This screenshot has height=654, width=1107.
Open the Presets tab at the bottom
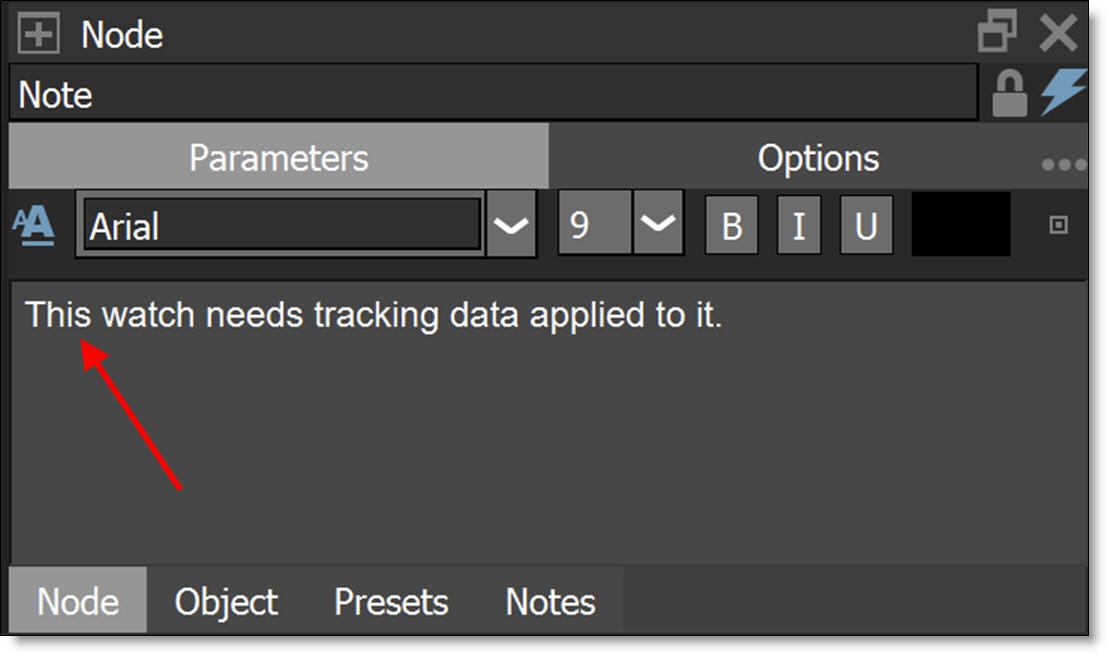[391, 602]
